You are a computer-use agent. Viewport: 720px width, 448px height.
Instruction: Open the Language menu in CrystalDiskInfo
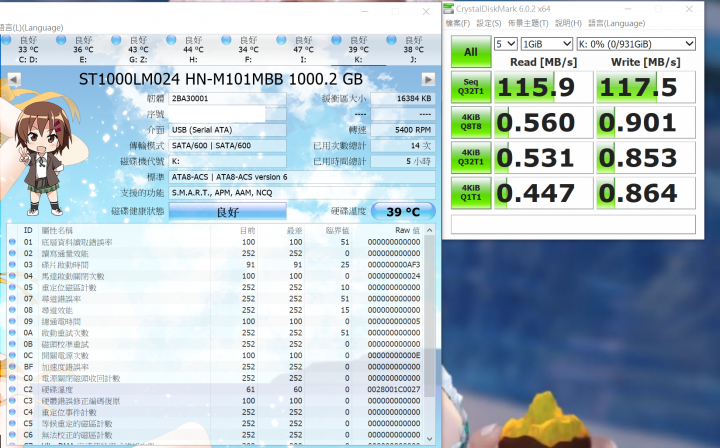coord(32,28)
